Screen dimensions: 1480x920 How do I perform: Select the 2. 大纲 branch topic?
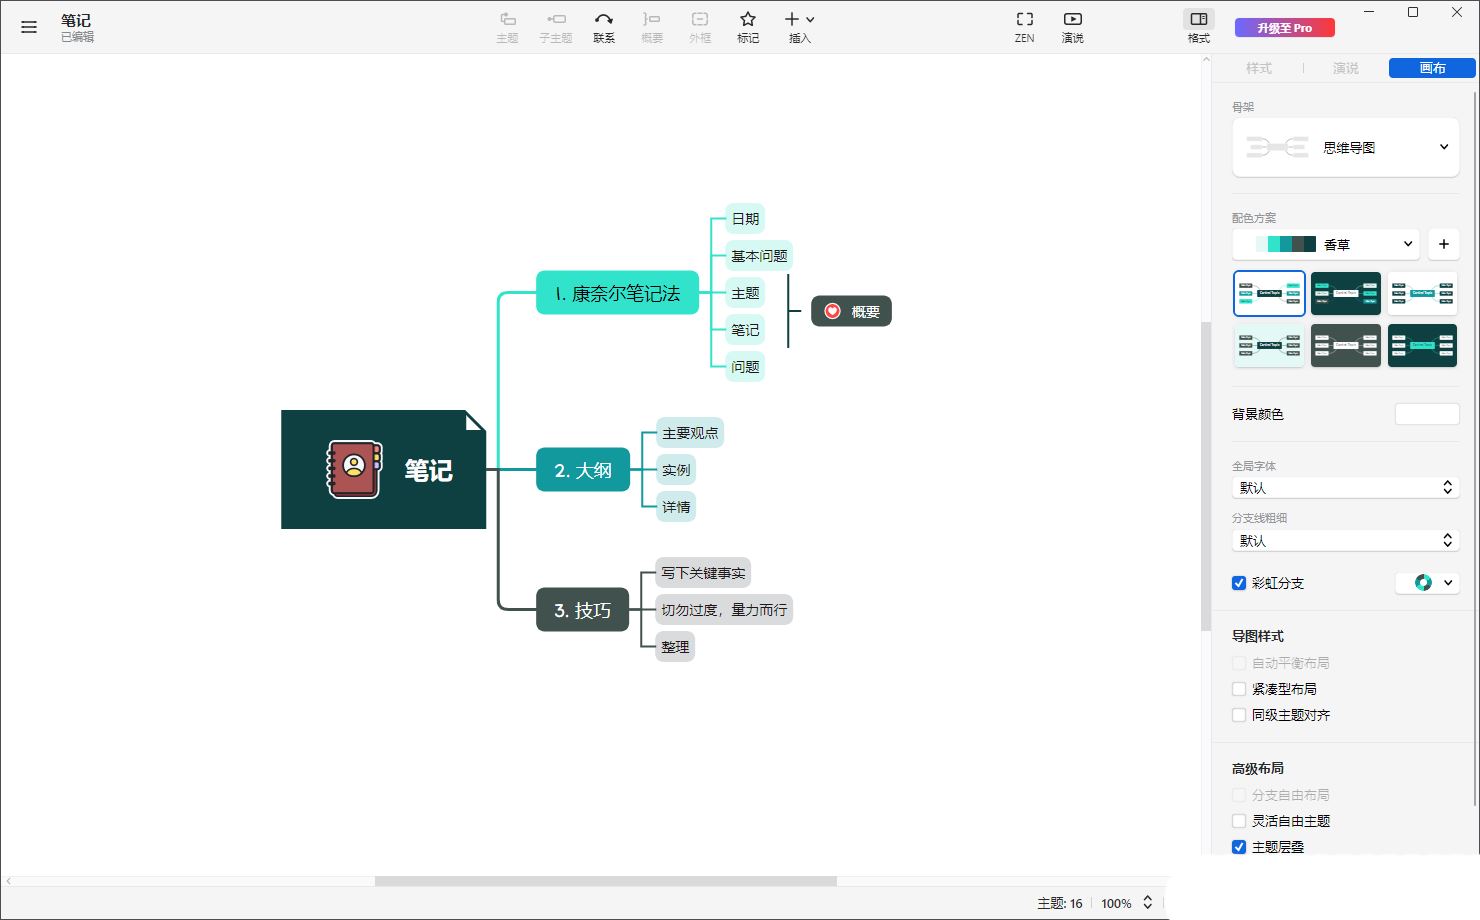tap(583, 470)
